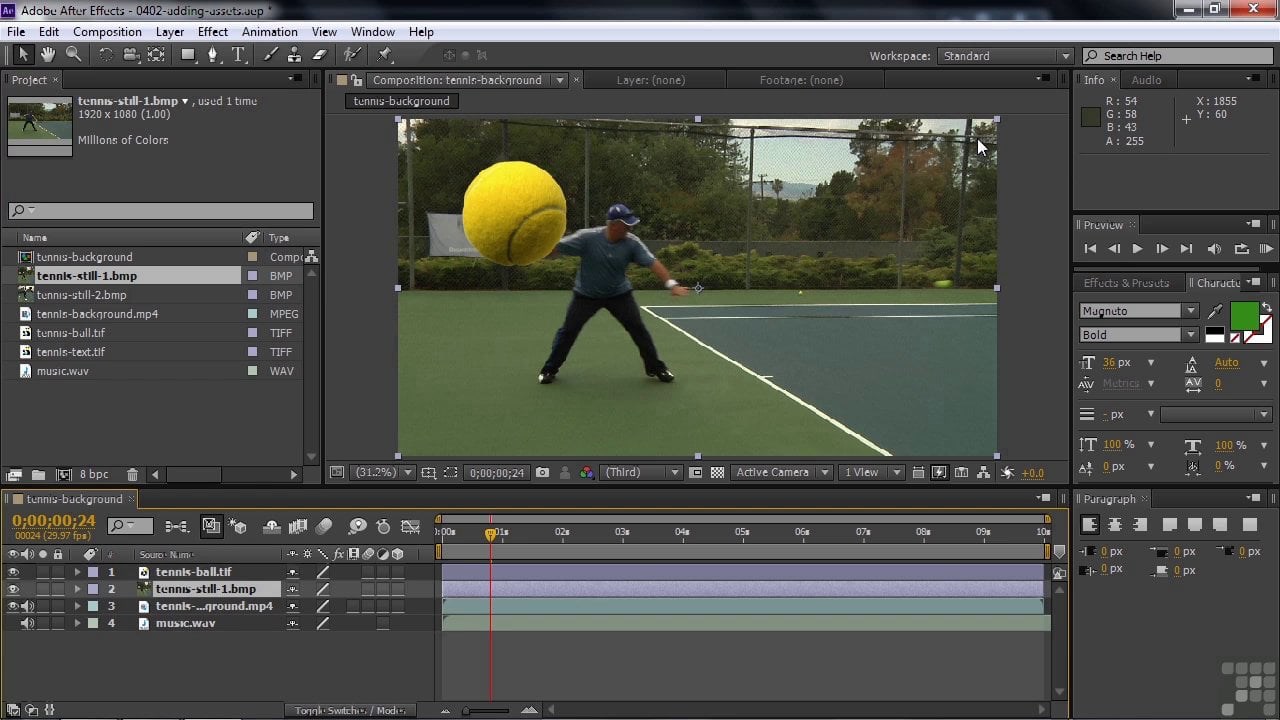Open the Graph Editor

tap(411, 527)
